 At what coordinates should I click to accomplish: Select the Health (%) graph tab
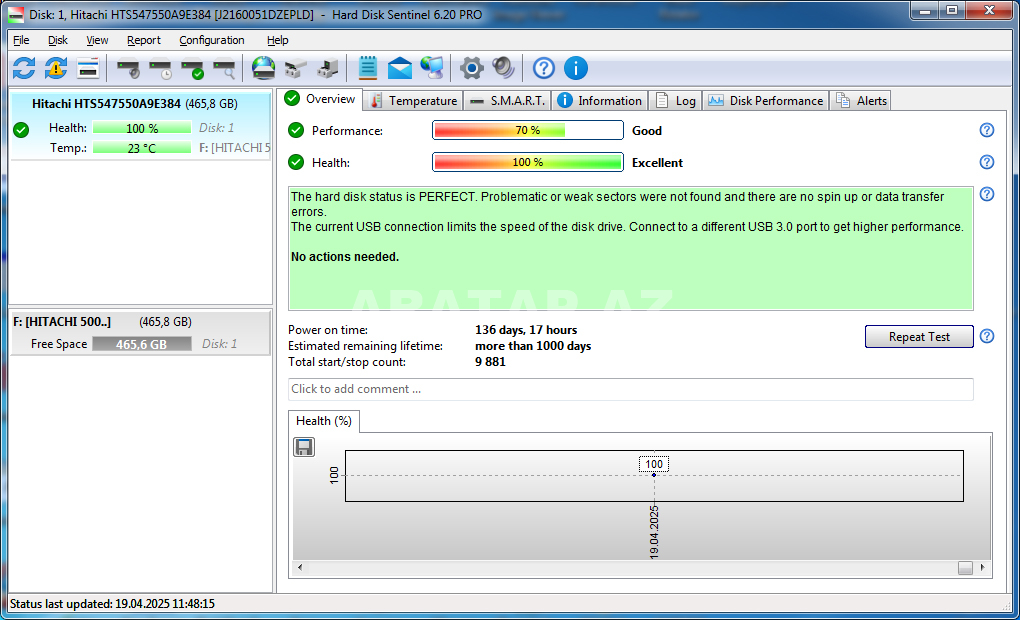323,421
